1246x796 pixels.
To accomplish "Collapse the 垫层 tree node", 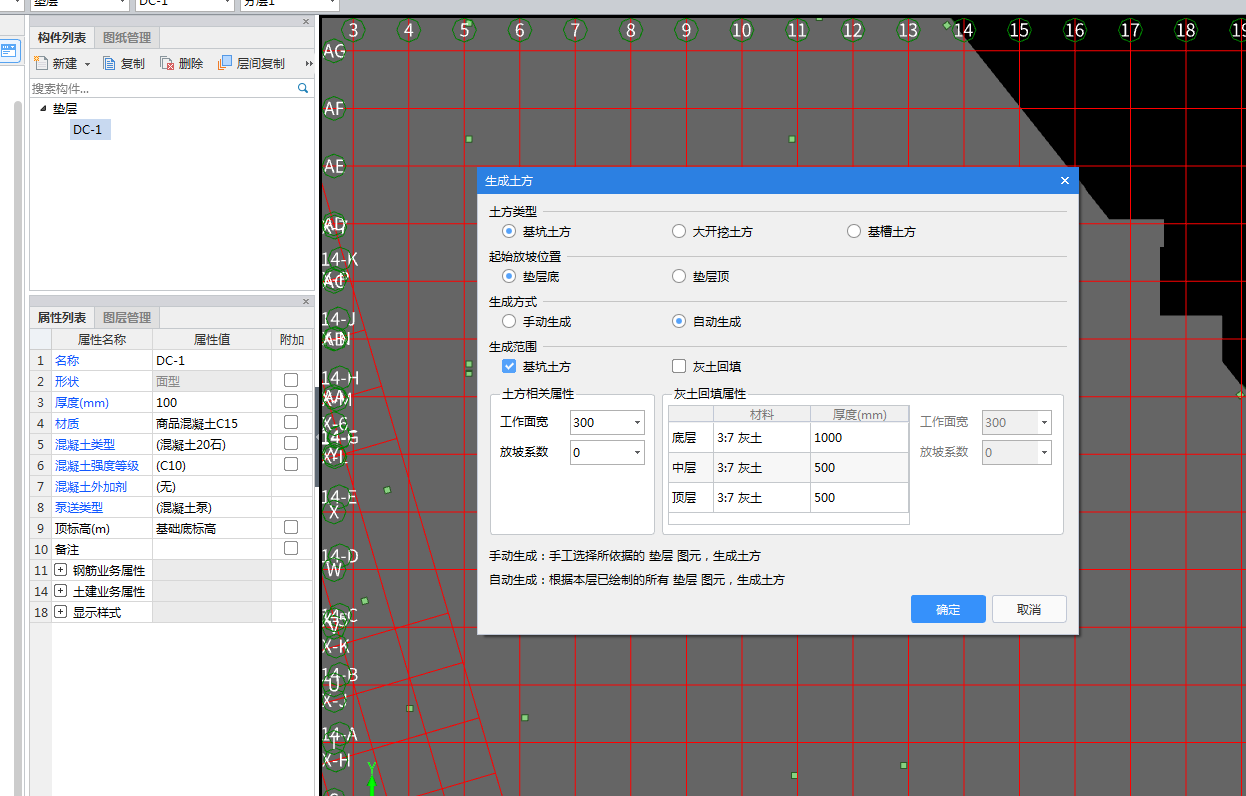I will click(43, 109).
